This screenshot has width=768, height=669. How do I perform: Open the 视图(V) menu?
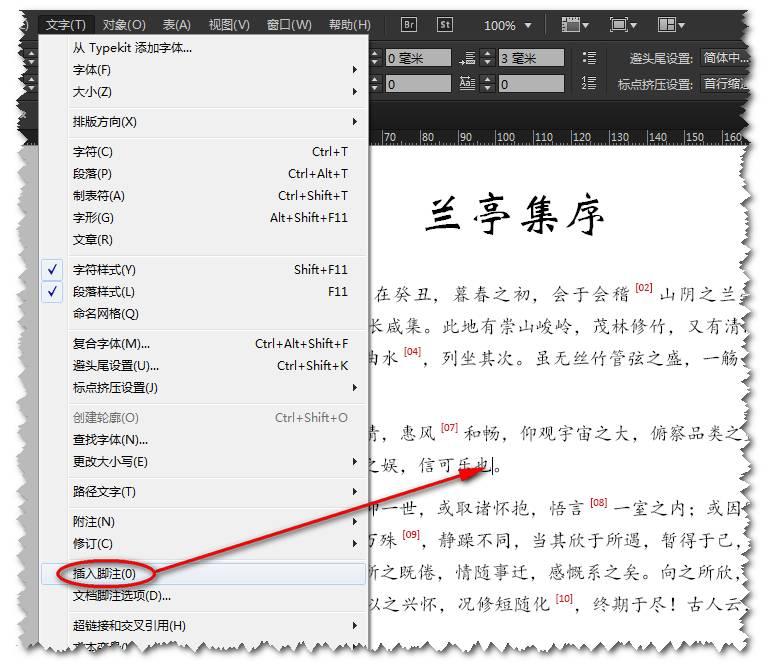(229, 24)
